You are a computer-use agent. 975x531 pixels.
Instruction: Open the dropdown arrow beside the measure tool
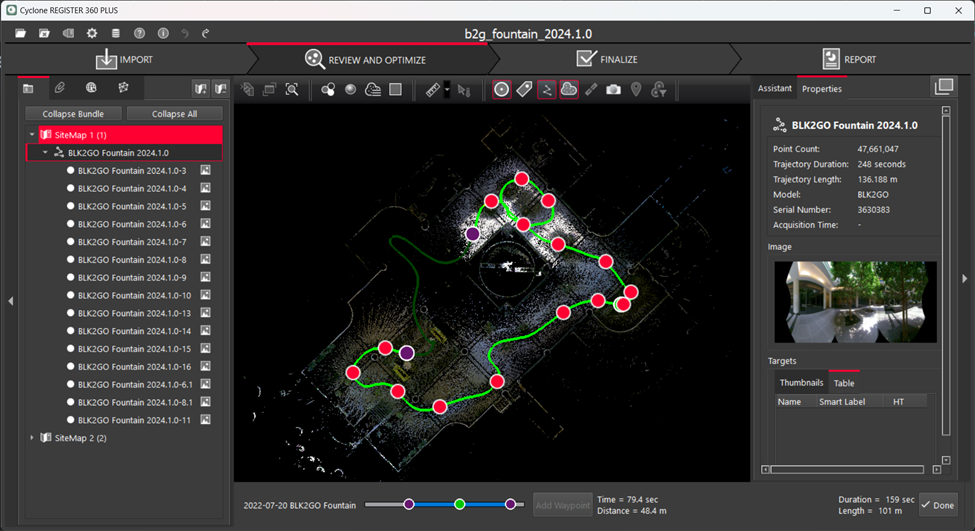point(446,90)
